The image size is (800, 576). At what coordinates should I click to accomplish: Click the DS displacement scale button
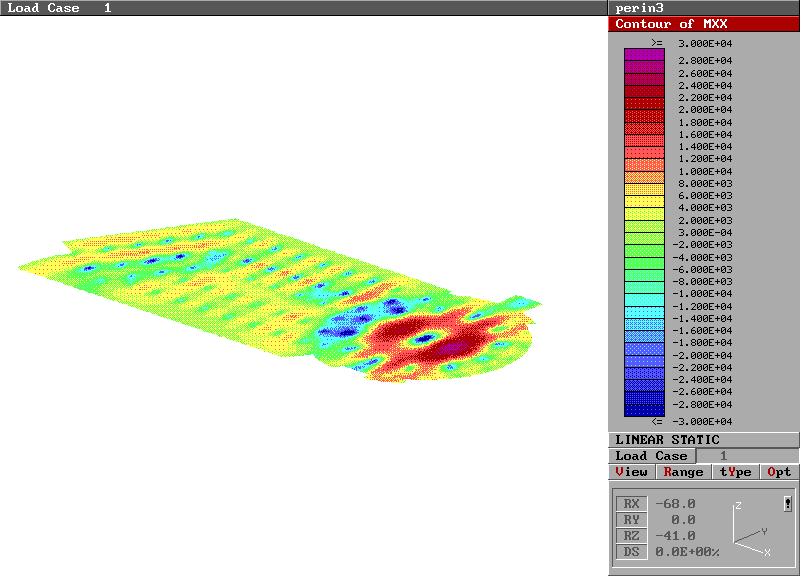point(630,552)
